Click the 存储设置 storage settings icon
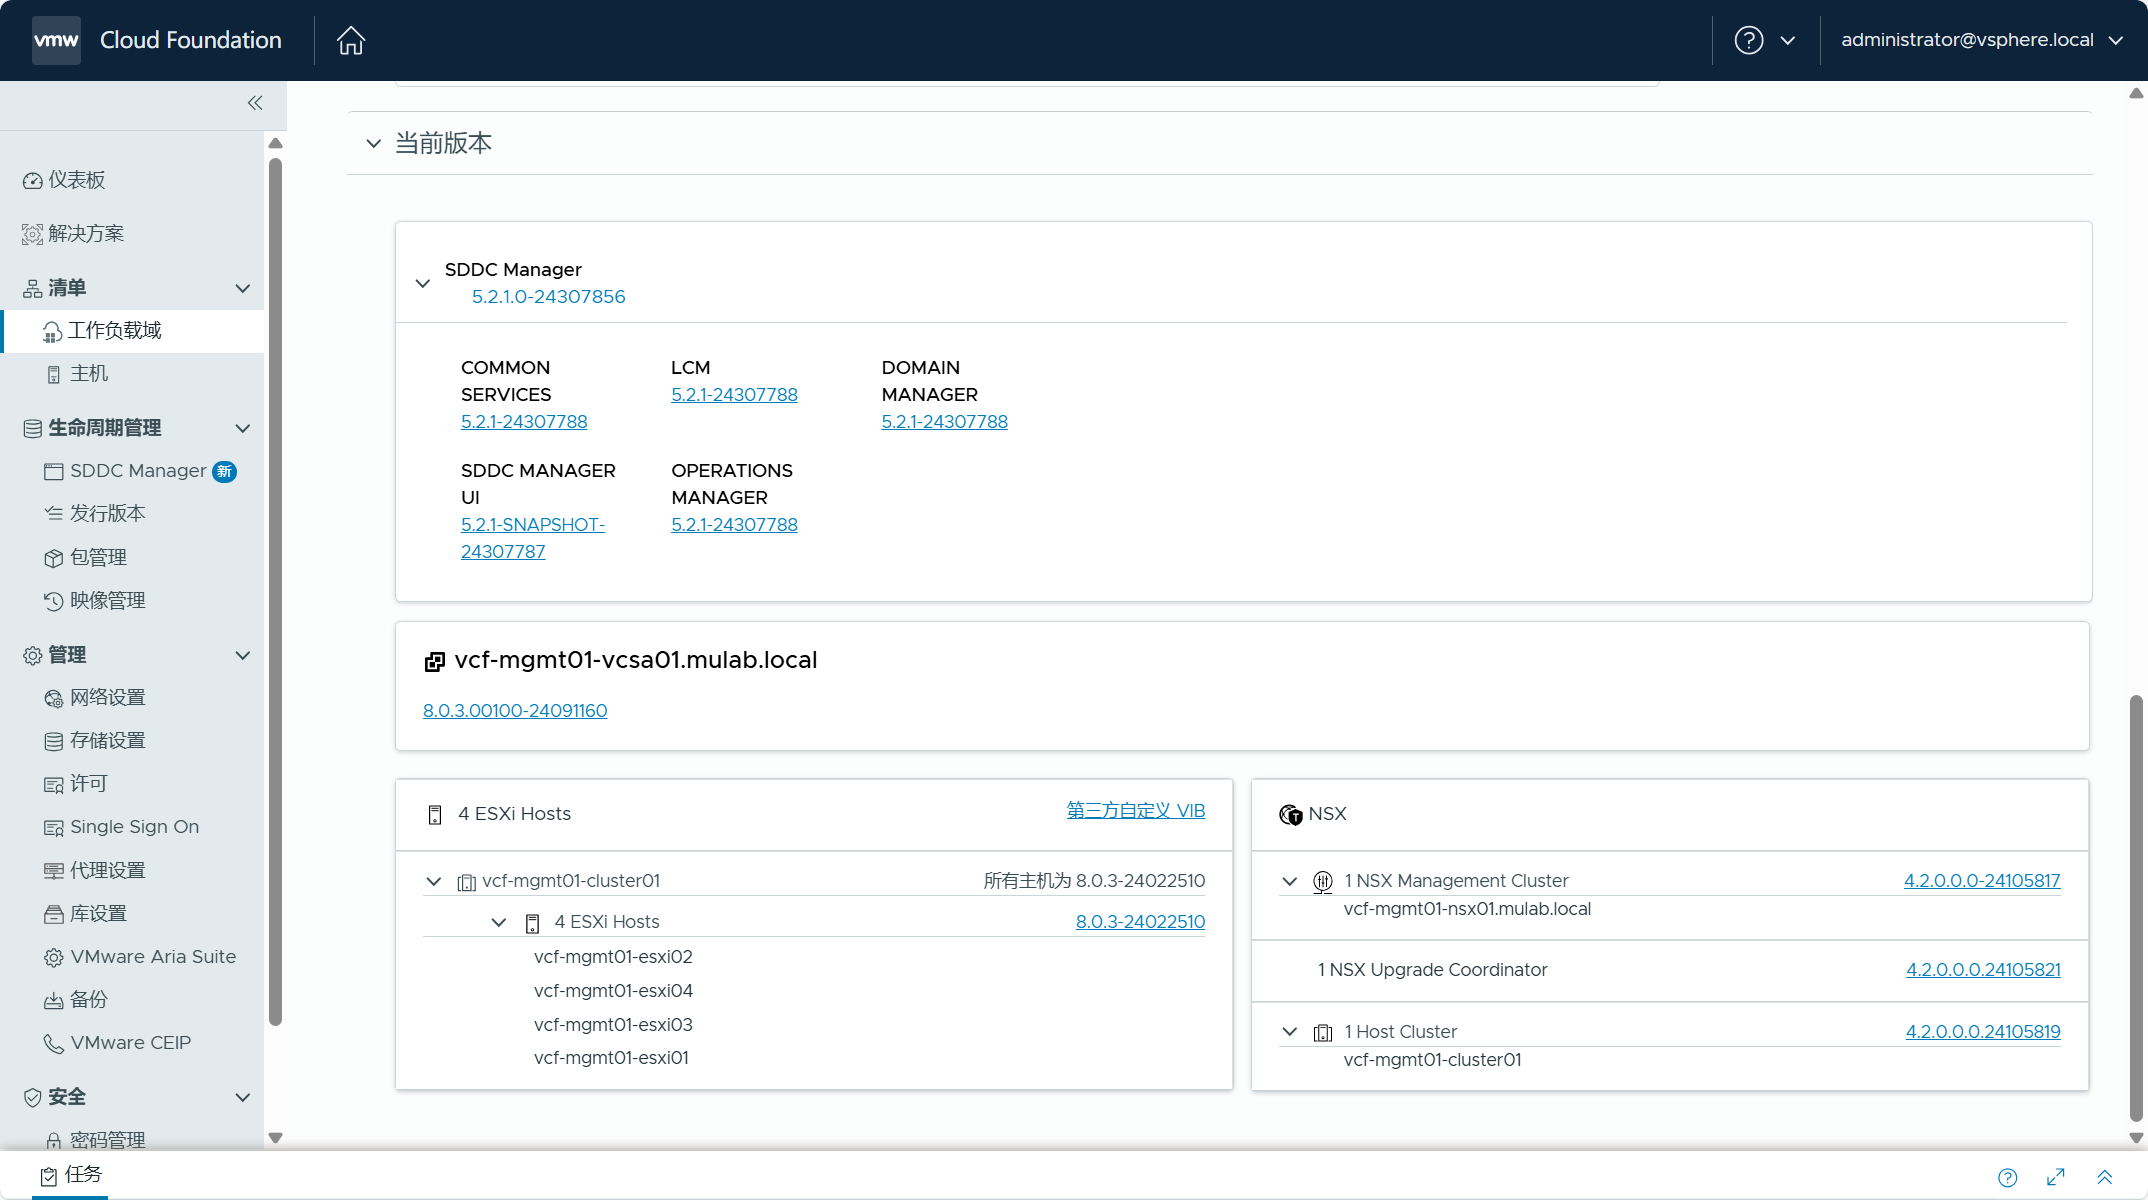2148x1200 pixels. coord(54,741)
